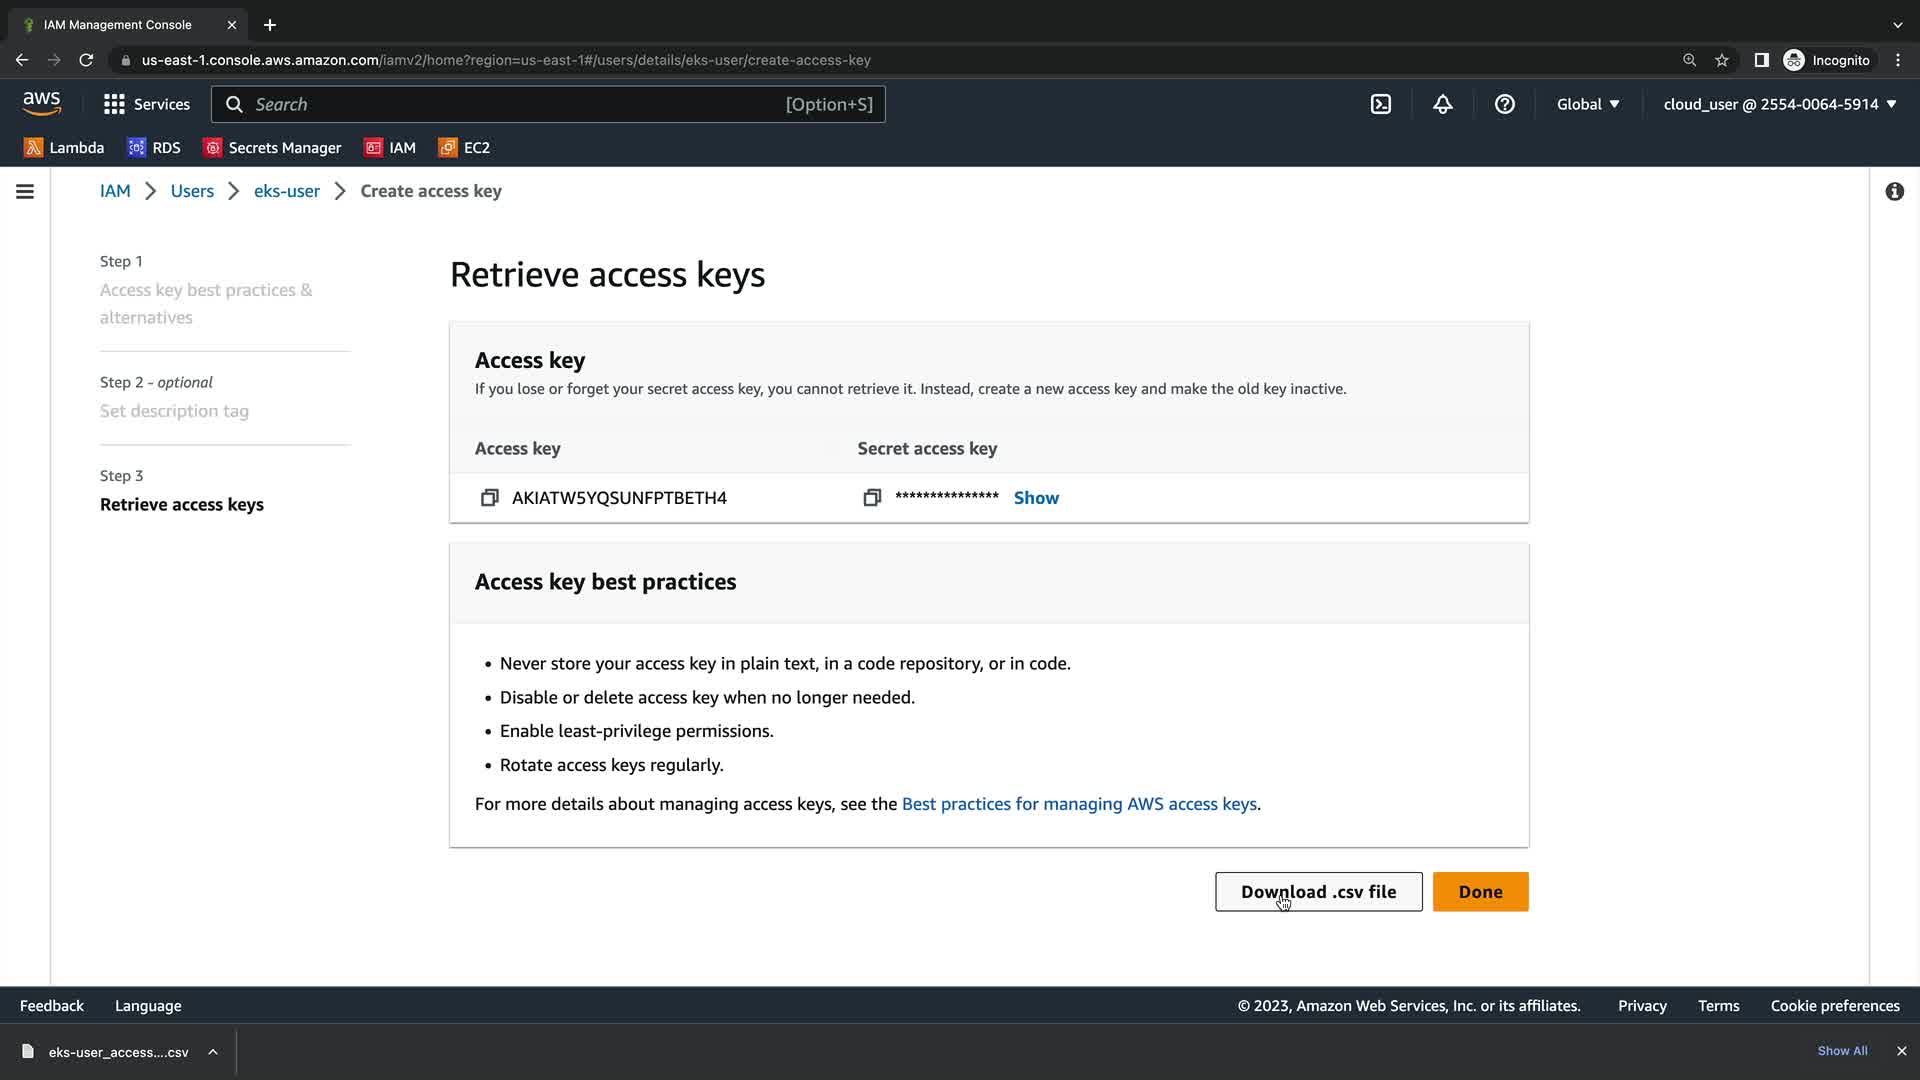Screen dimensions: 1920x1080
Task: Copy the secret access key
Action: pos(872,498)
